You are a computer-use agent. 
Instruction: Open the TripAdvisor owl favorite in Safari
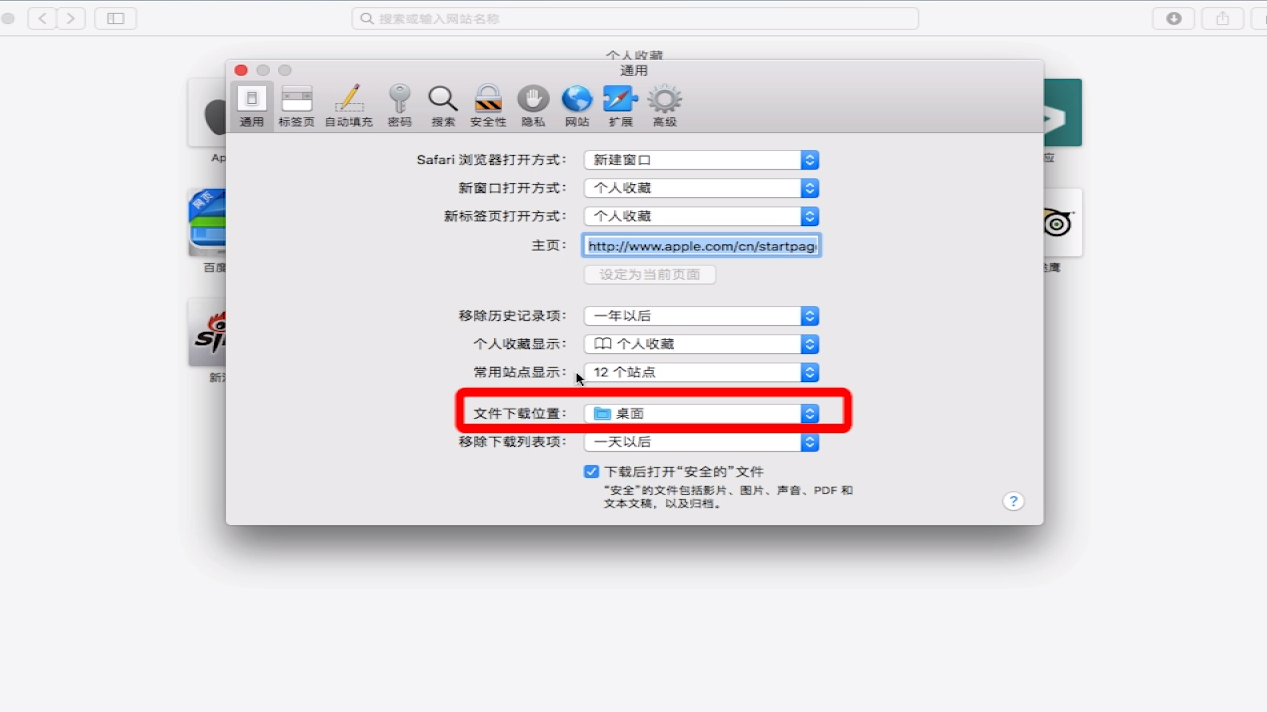pyautogui.click(x=1063, y=222)
